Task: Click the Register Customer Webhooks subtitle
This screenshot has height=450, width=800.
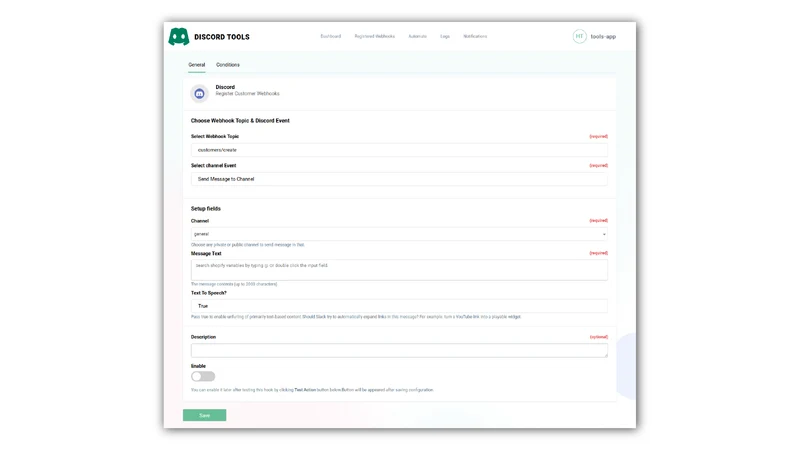Action: [x=247, y=94]
